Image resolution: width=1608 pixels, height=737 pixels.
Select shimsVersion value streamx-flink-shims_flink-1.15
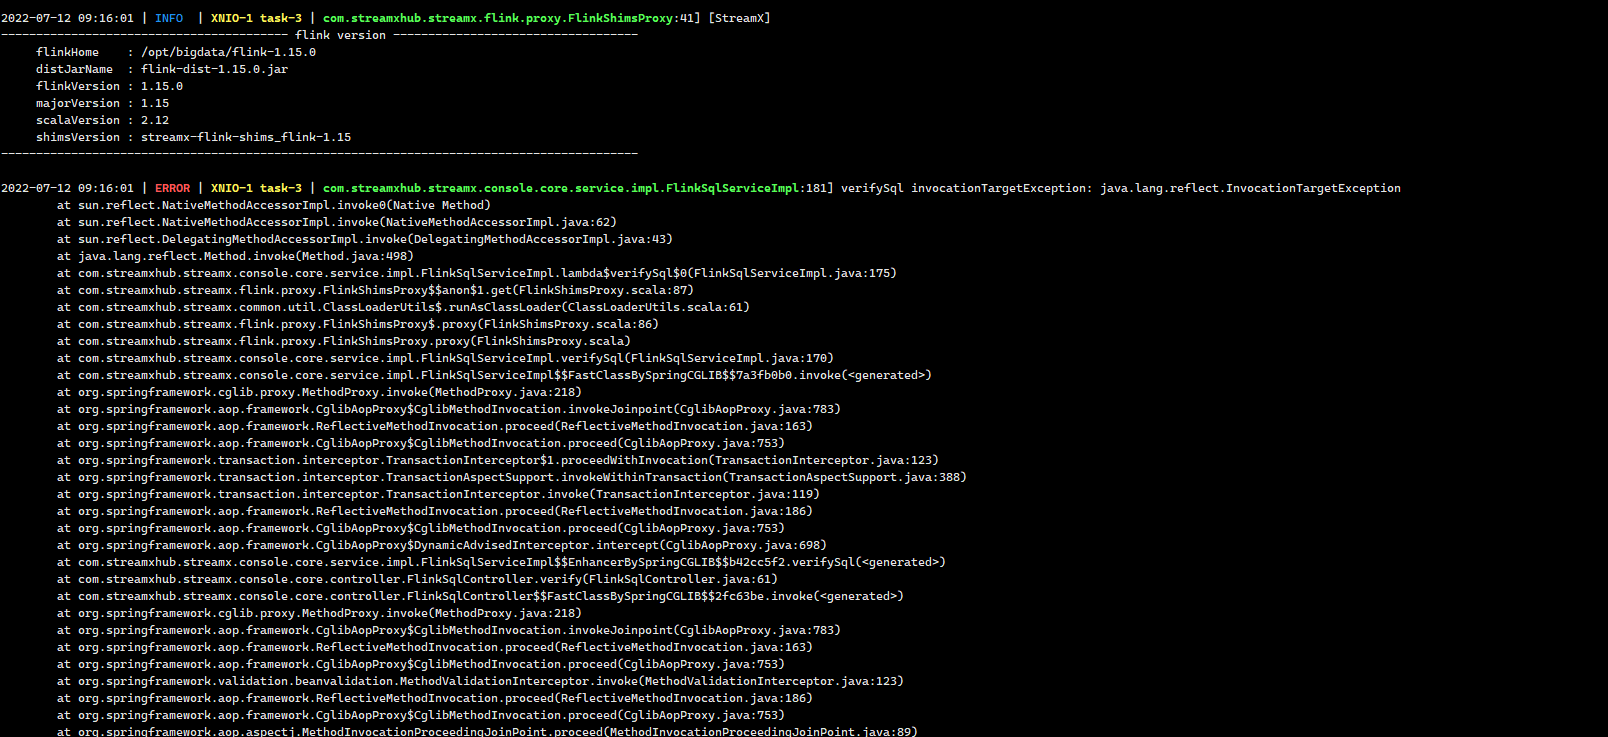(246, 137)
